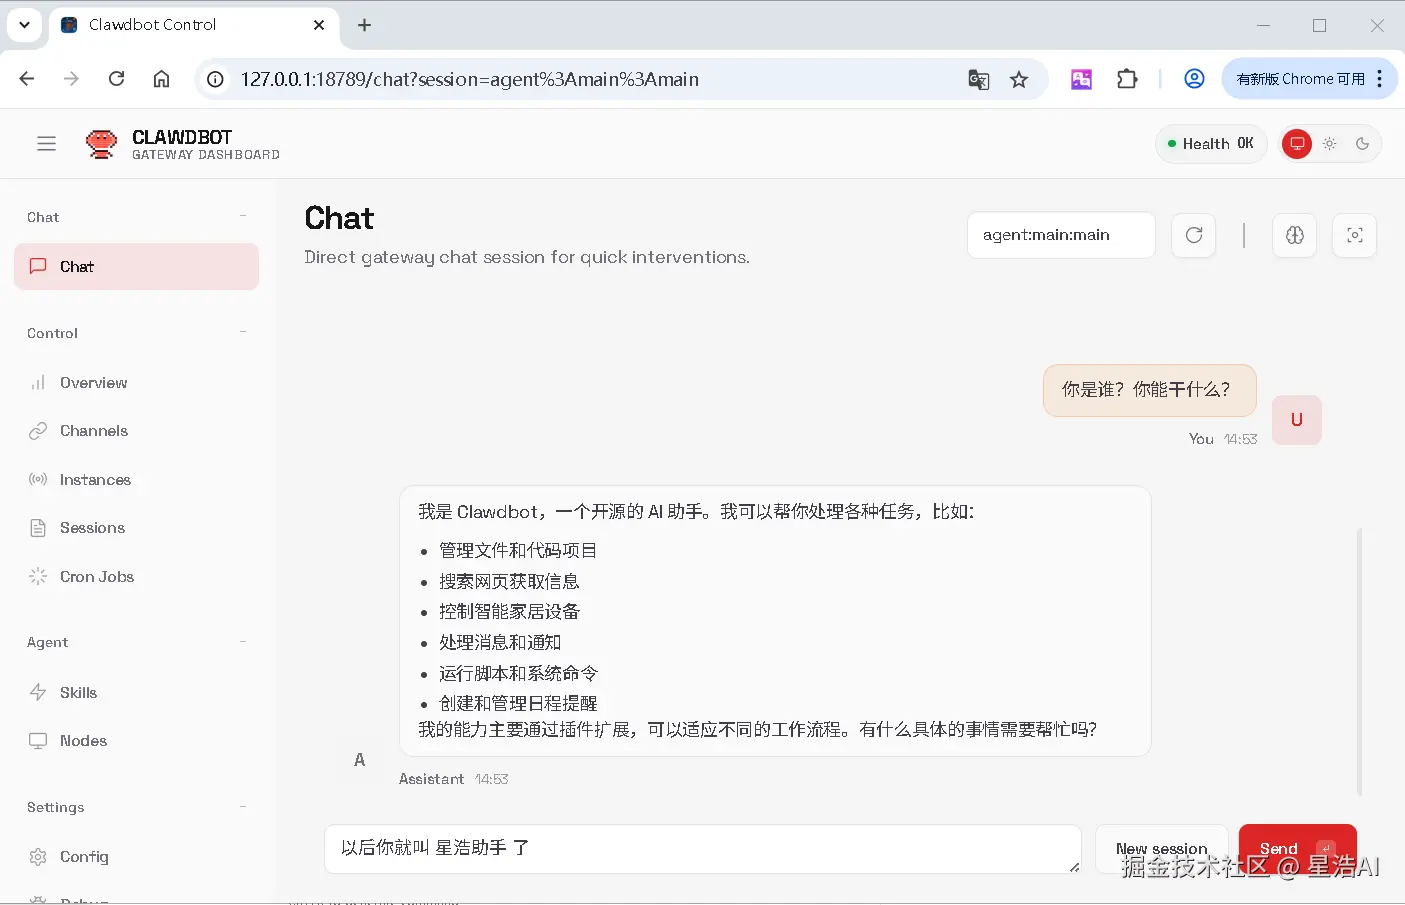Click the address bar URL
The image size is (1405, 905).
[470, 79]
